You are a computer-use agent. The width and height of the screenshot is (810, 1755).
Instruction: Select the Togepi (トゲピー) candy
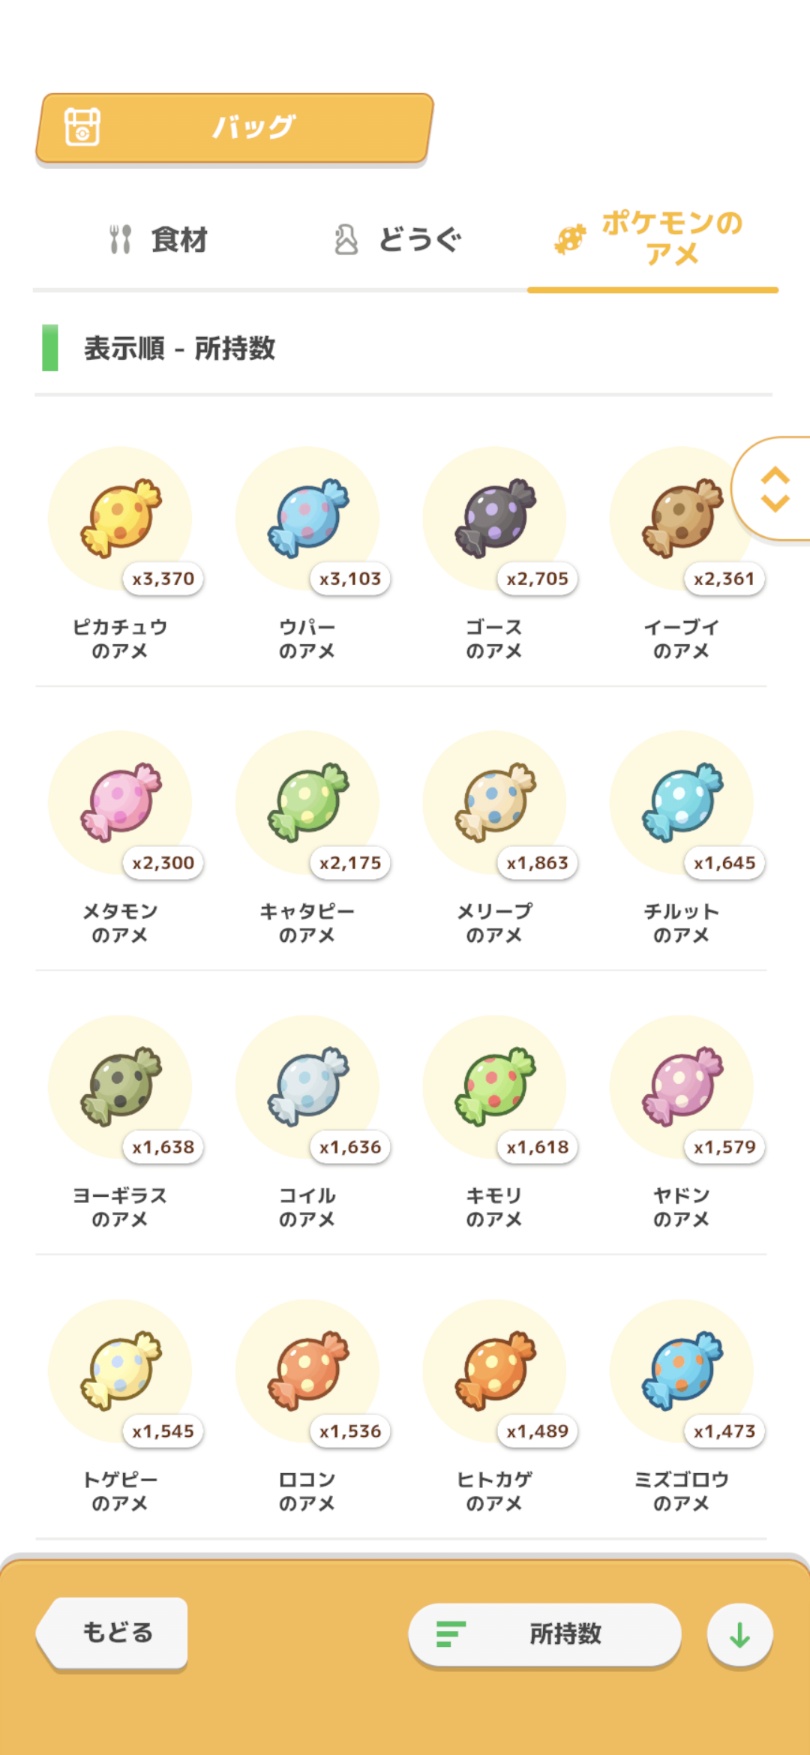[120, 1370]
